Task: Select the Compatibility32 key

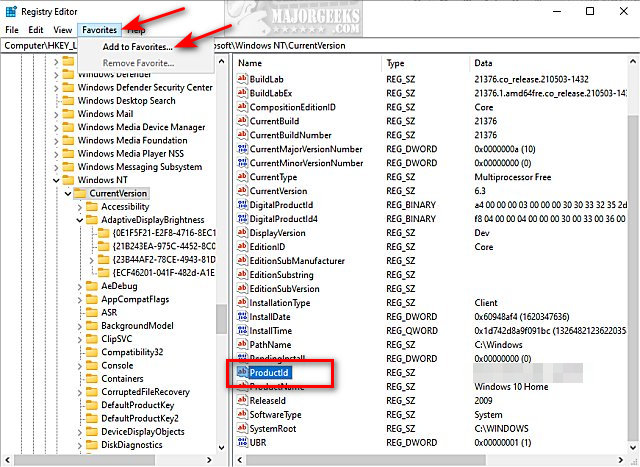Action: coord(132,352)
